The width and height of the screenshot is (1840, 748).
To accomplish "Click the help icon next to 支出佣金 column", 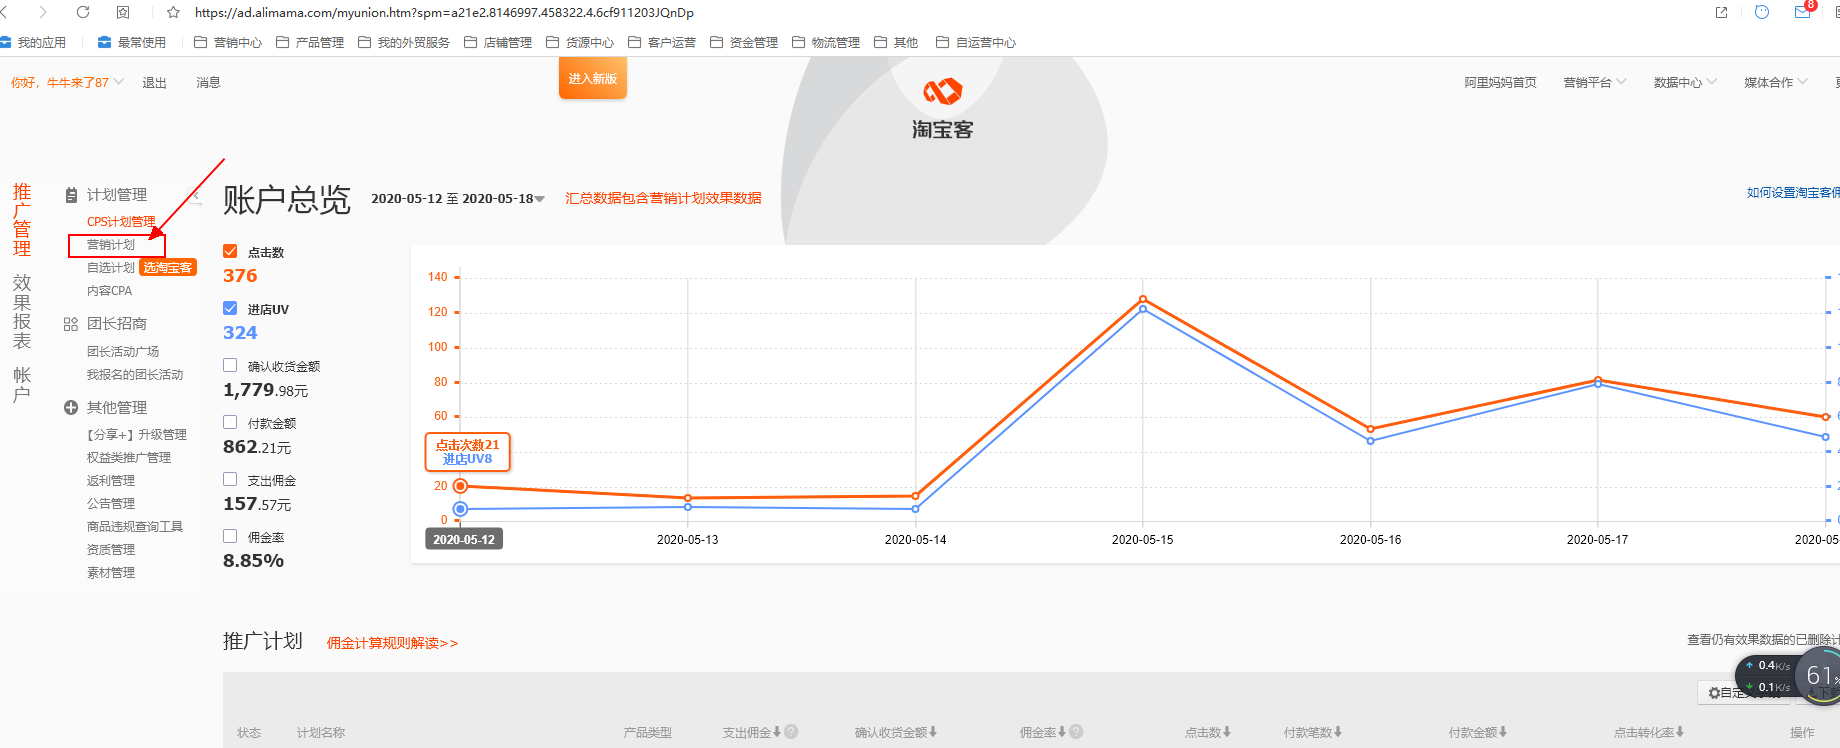I will pyautogui.click(x=791, y=732).
